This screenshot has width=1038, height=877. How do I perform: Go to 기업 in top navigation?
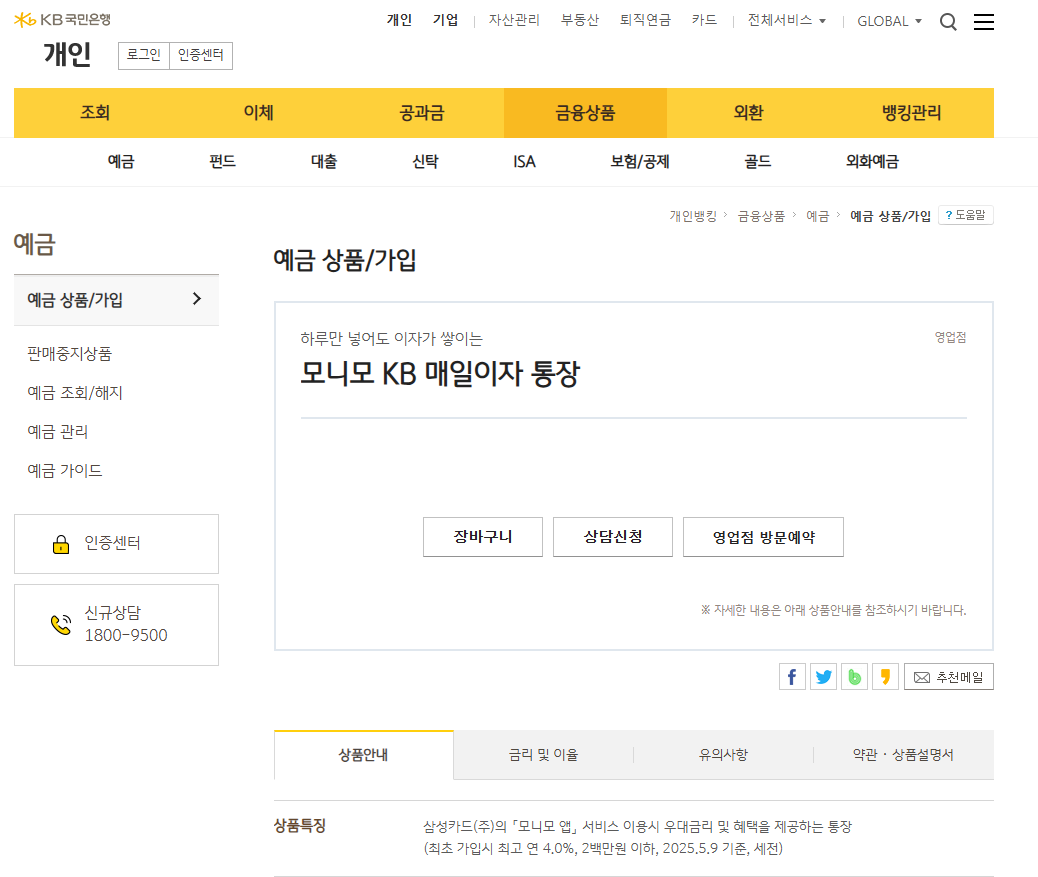point(446,21)
